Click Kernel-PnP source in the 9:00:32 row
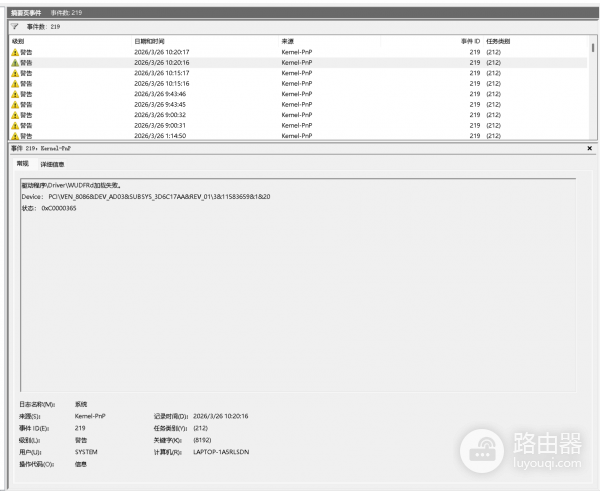 pos(297,115)
